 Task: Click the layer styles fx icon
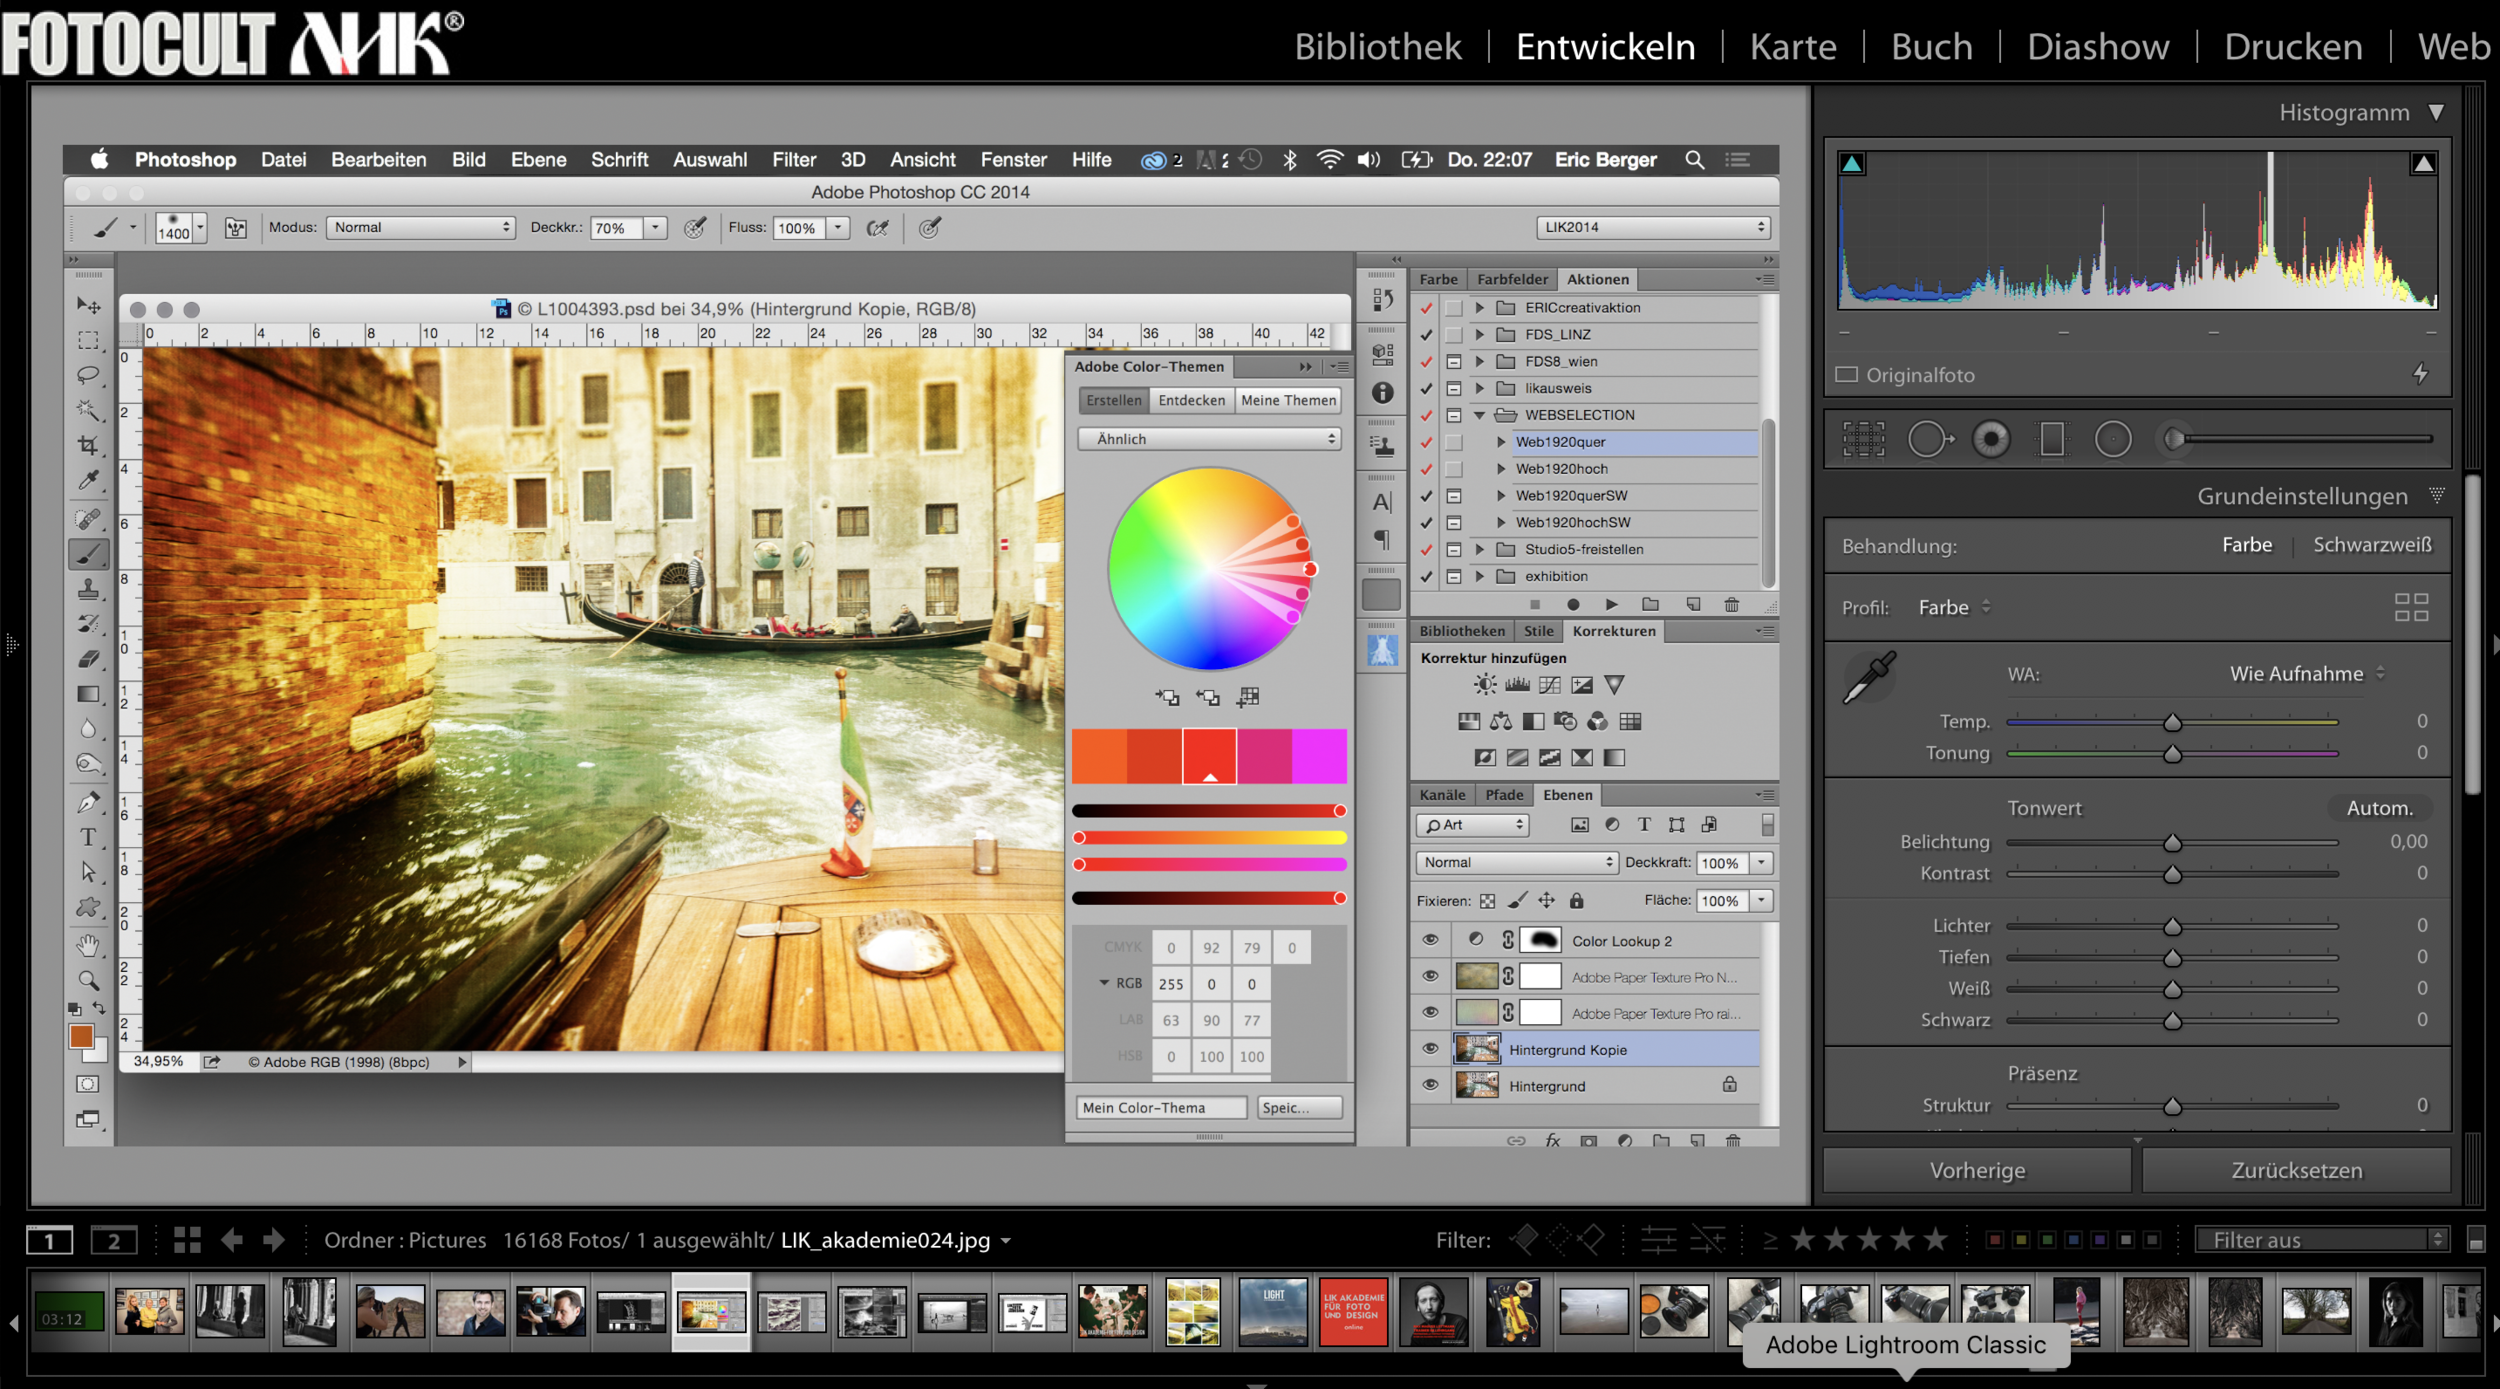1552,1140
